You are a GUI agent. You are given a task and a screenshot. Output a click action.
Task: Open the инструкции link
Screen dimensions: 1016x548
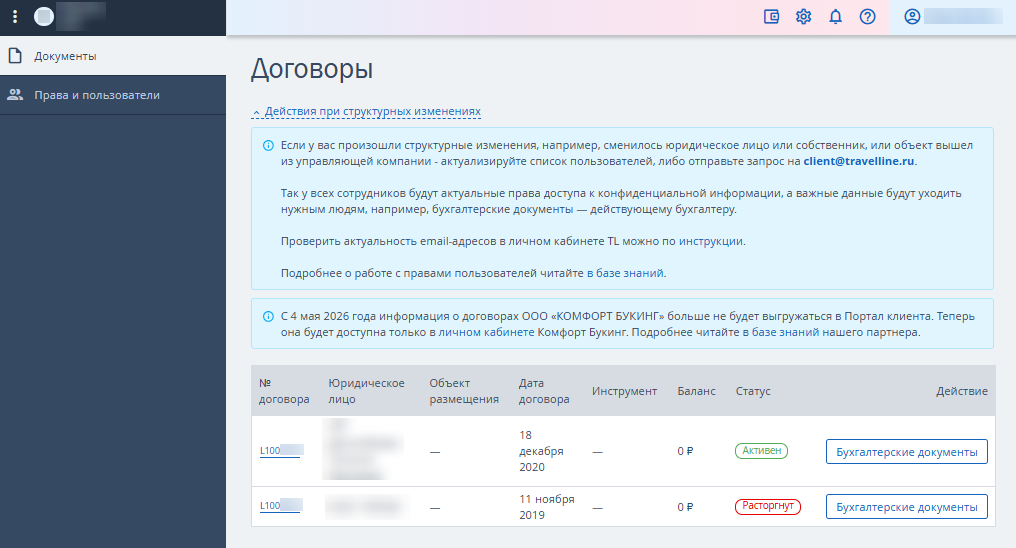click(x=711, y=241)
